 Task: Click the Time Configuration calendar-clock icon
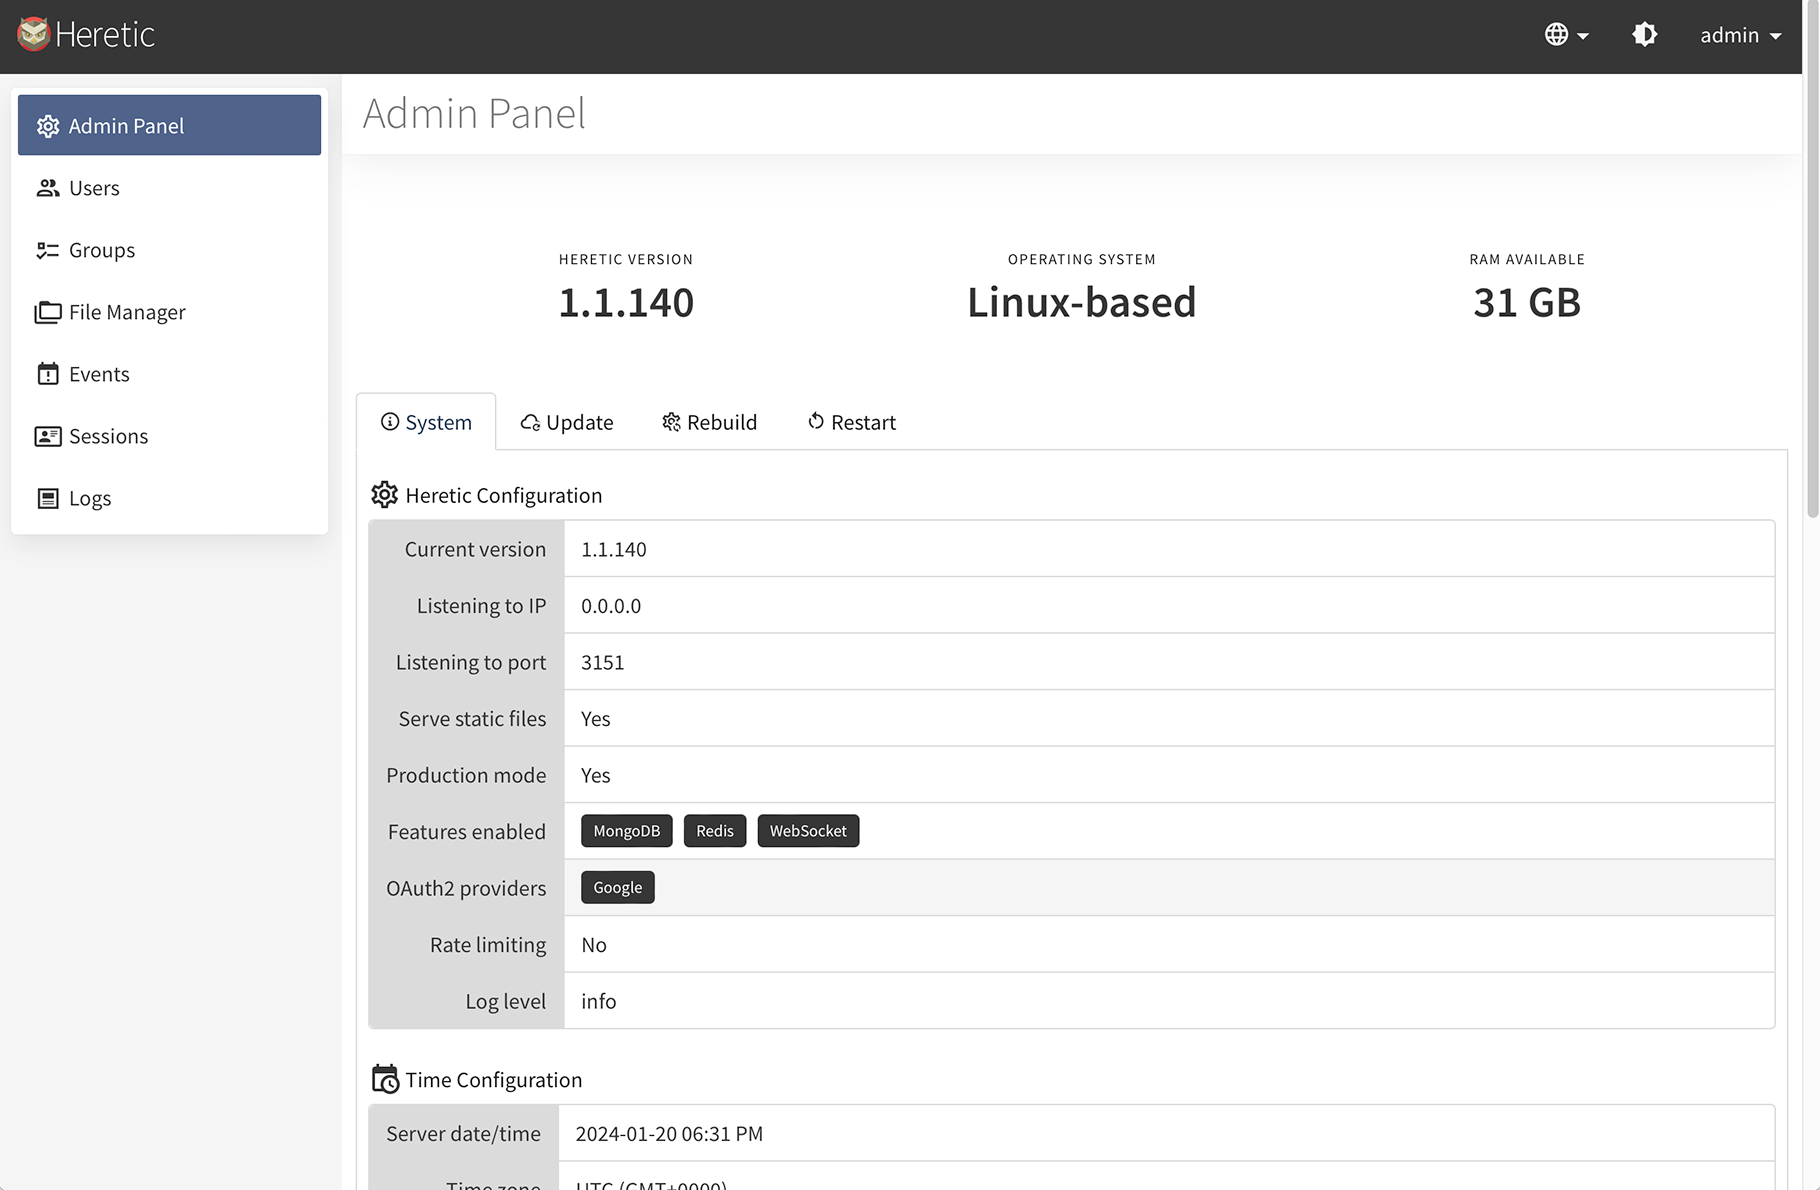tap(385, 1079)
